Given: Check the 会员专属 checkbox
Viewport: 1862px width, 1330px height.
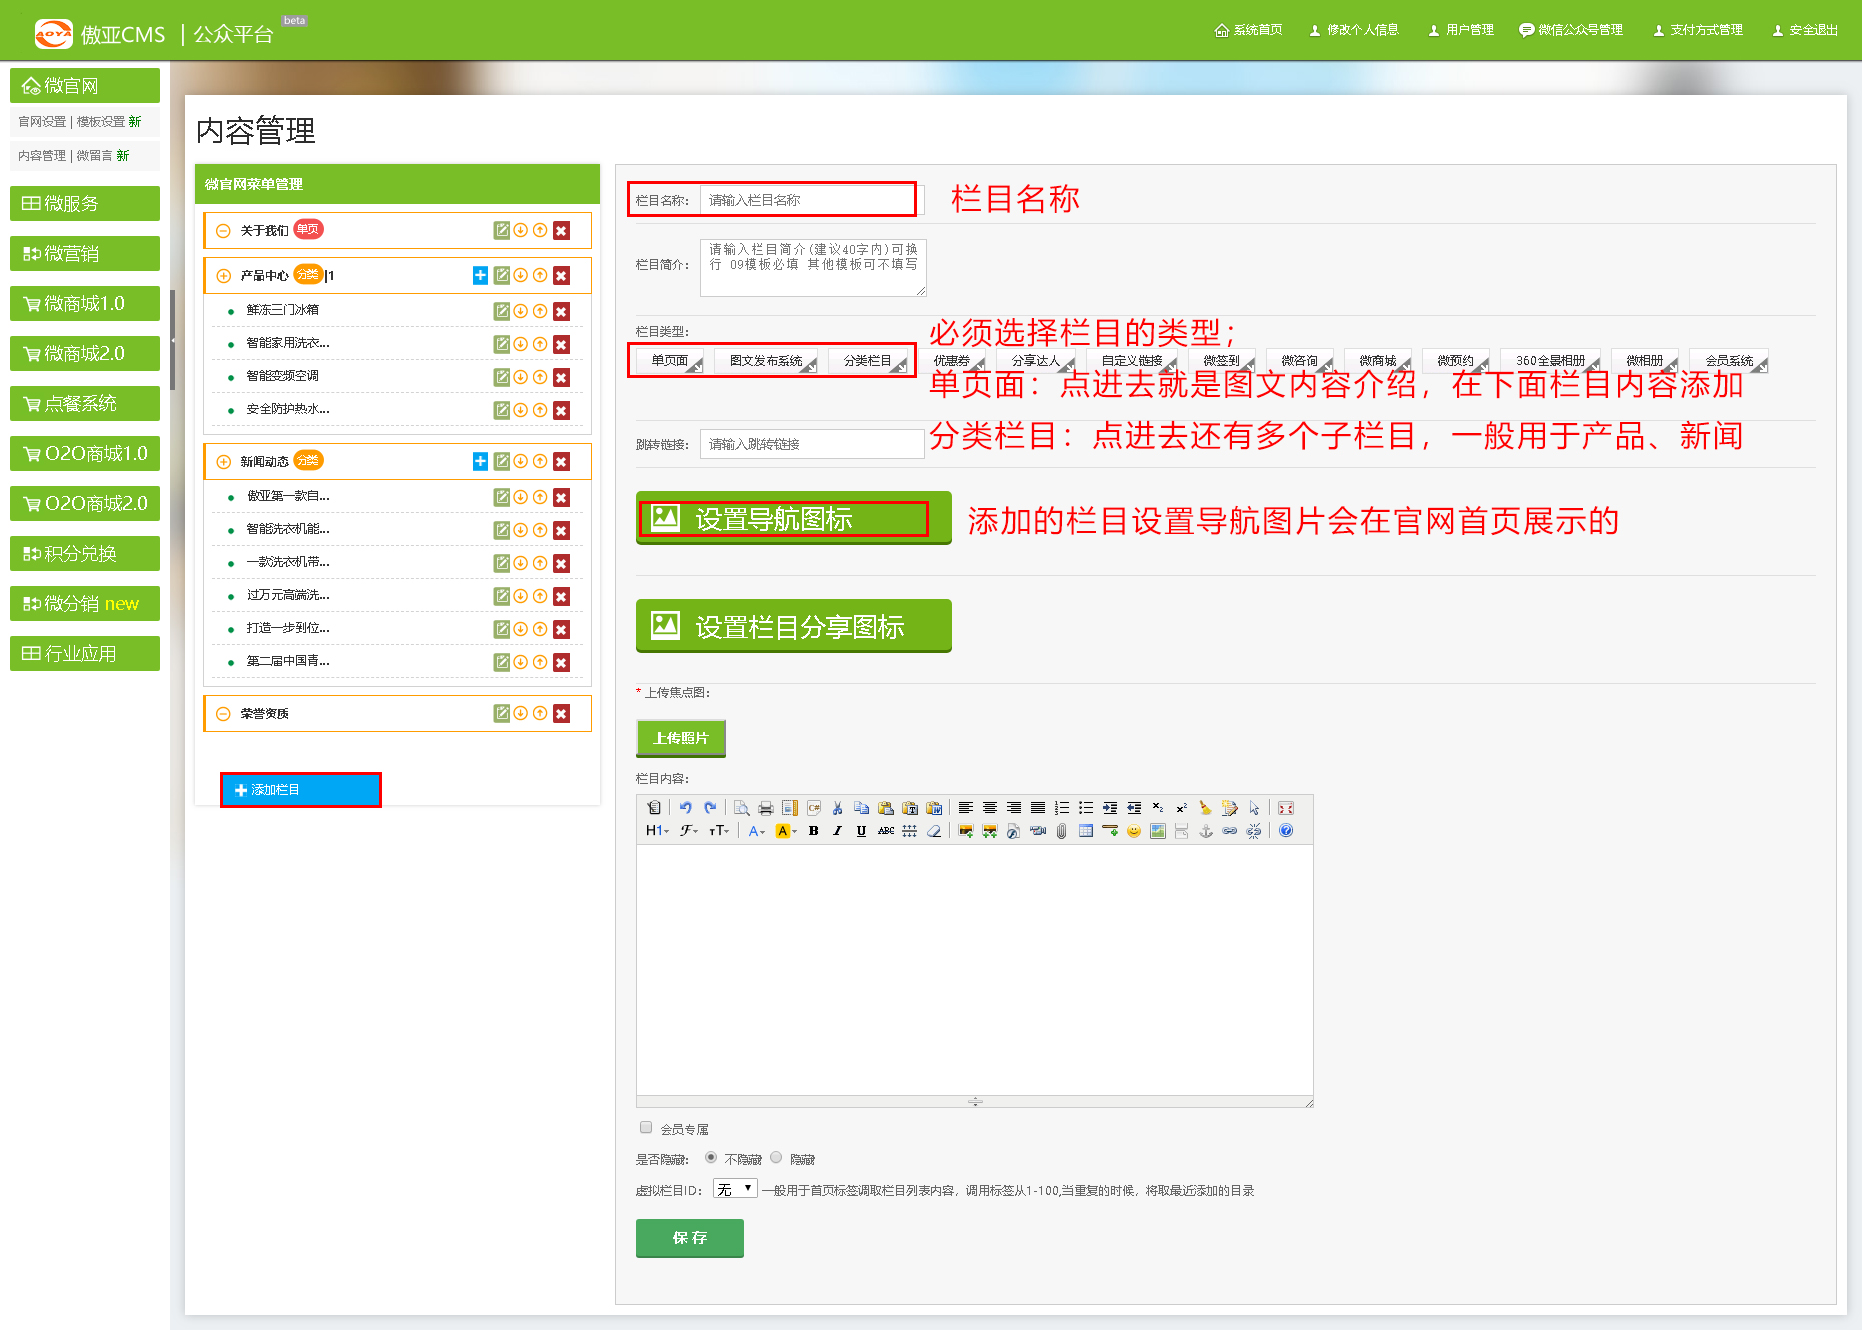Looking at the screenshot, I should pos(646,1128).
